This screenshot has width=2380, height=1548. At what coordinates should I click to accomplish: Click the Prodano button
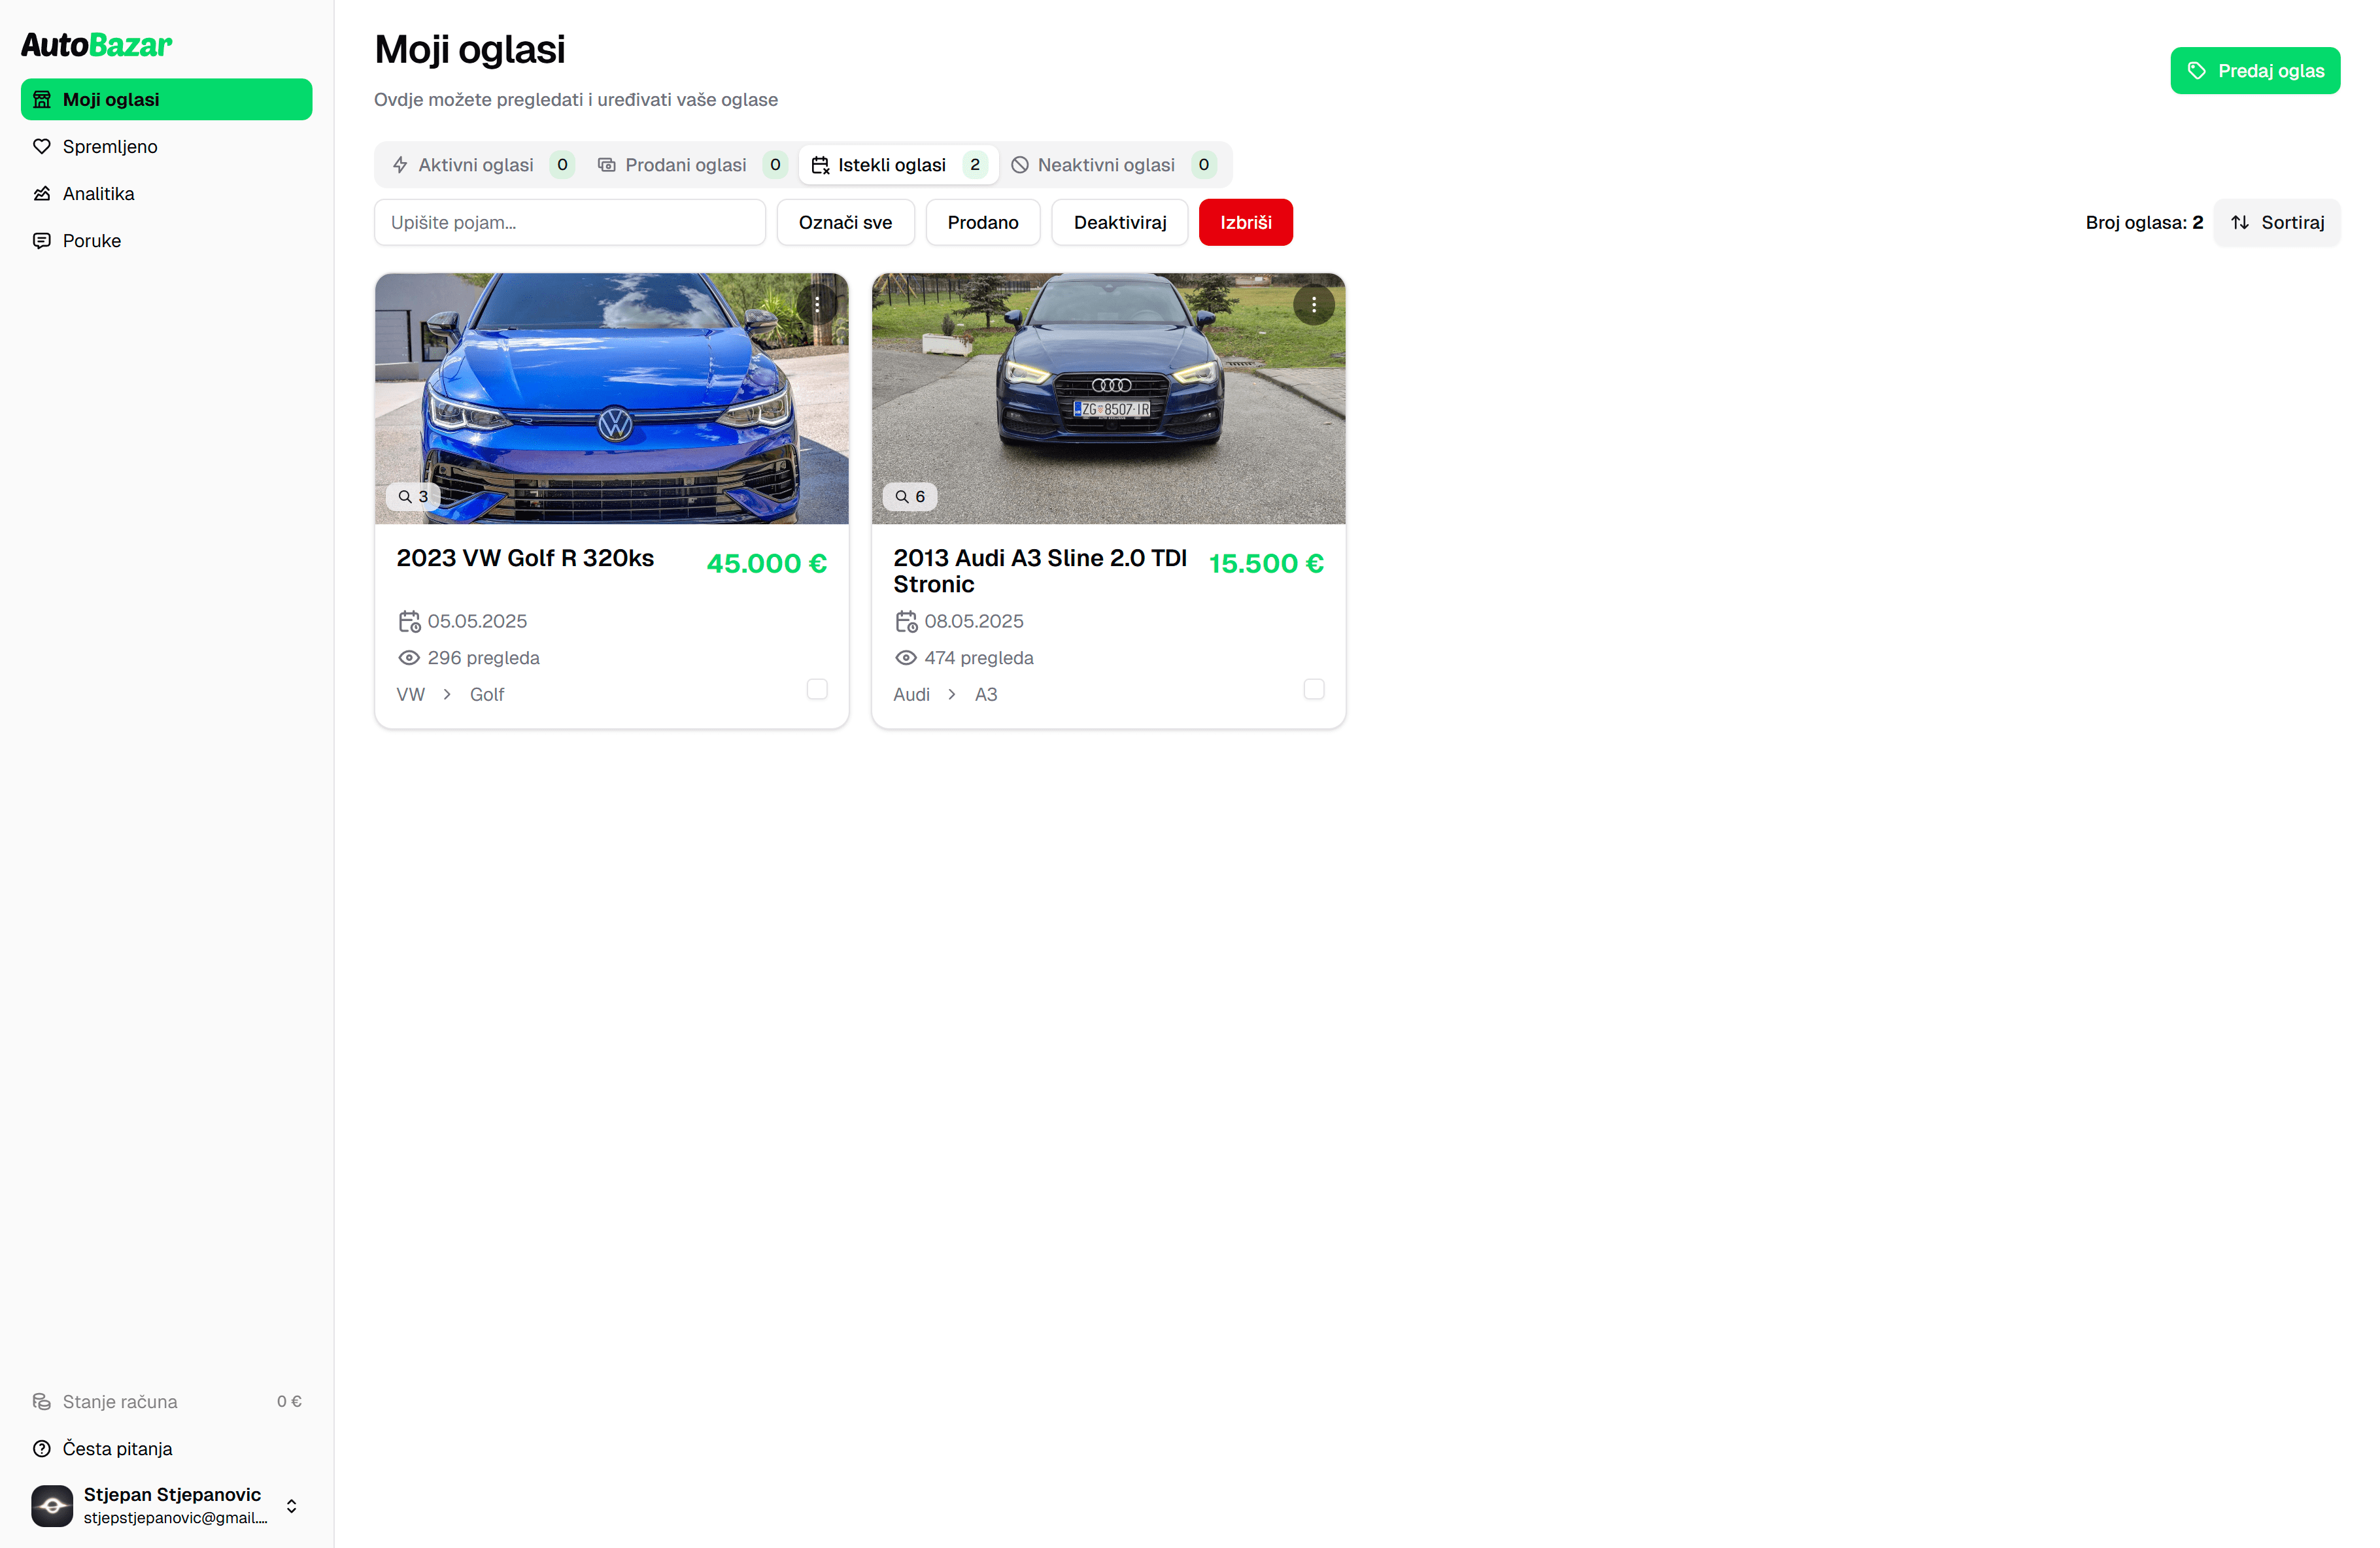[982, 222]
